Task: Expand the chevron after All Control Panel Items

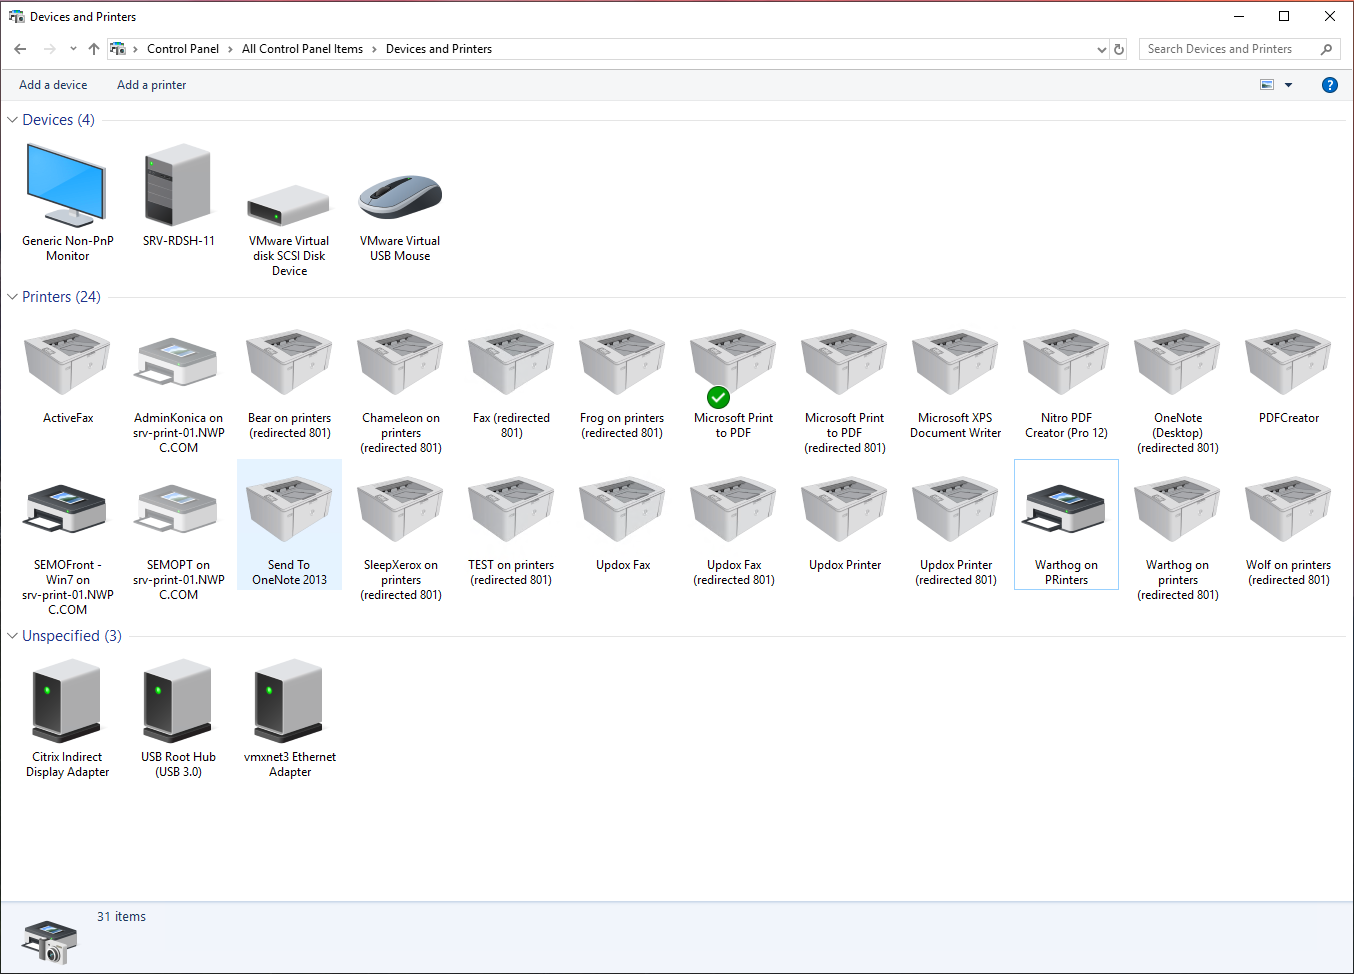Action: click(375, 49)
